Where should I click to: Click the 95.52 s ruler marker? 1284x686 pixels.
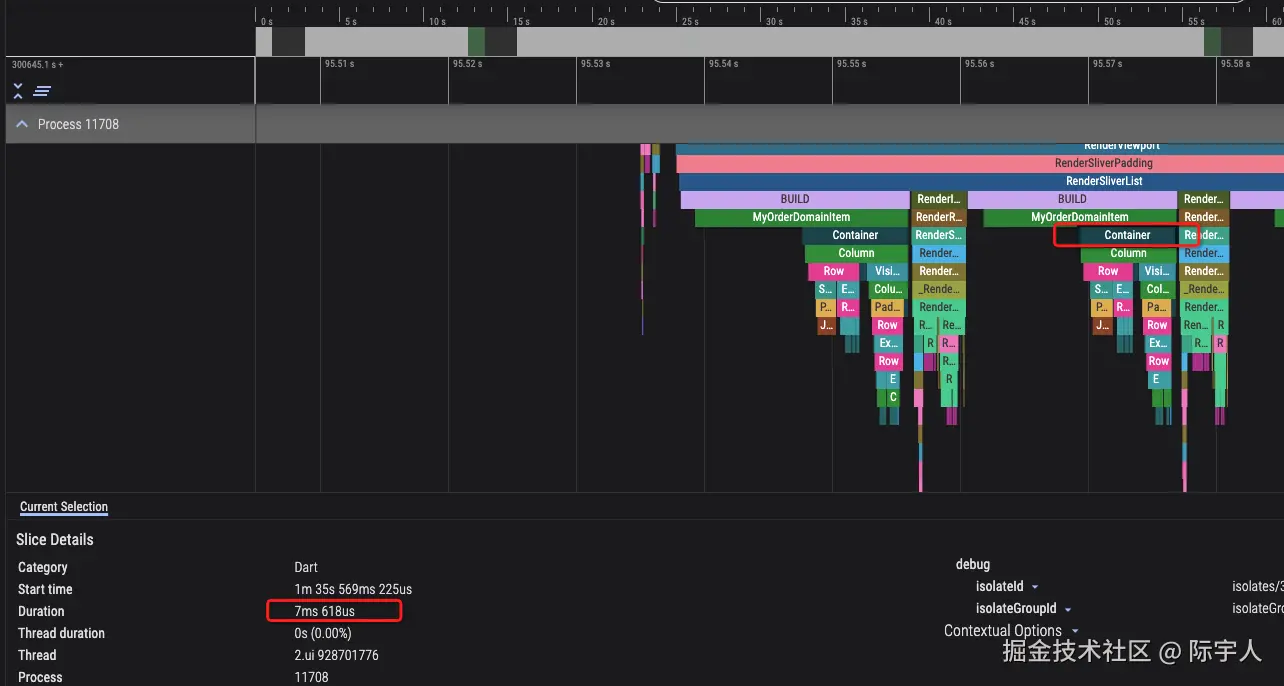tap(467, 63)
